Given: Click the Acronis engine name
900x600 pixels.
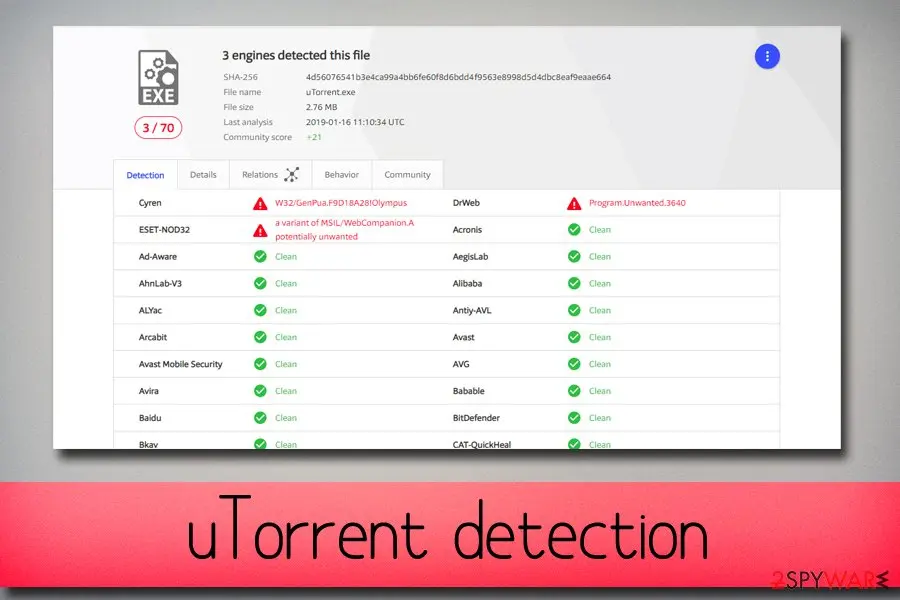Looking at the screenshot, I should (x=467, y=230).
